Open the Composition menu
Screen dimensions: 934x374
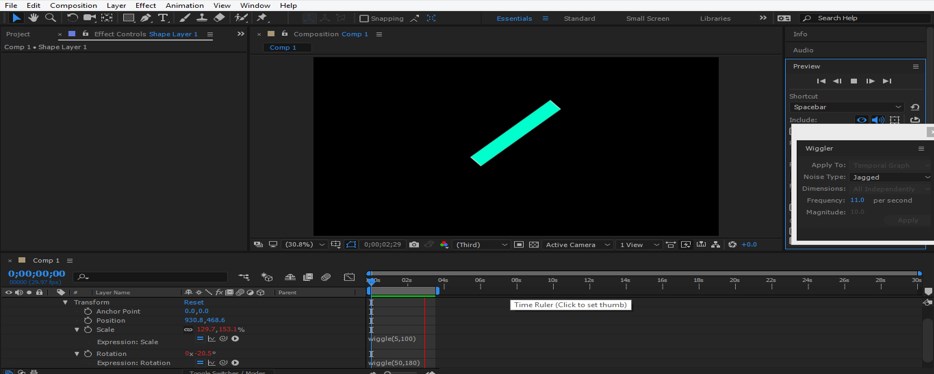point(73,5)
